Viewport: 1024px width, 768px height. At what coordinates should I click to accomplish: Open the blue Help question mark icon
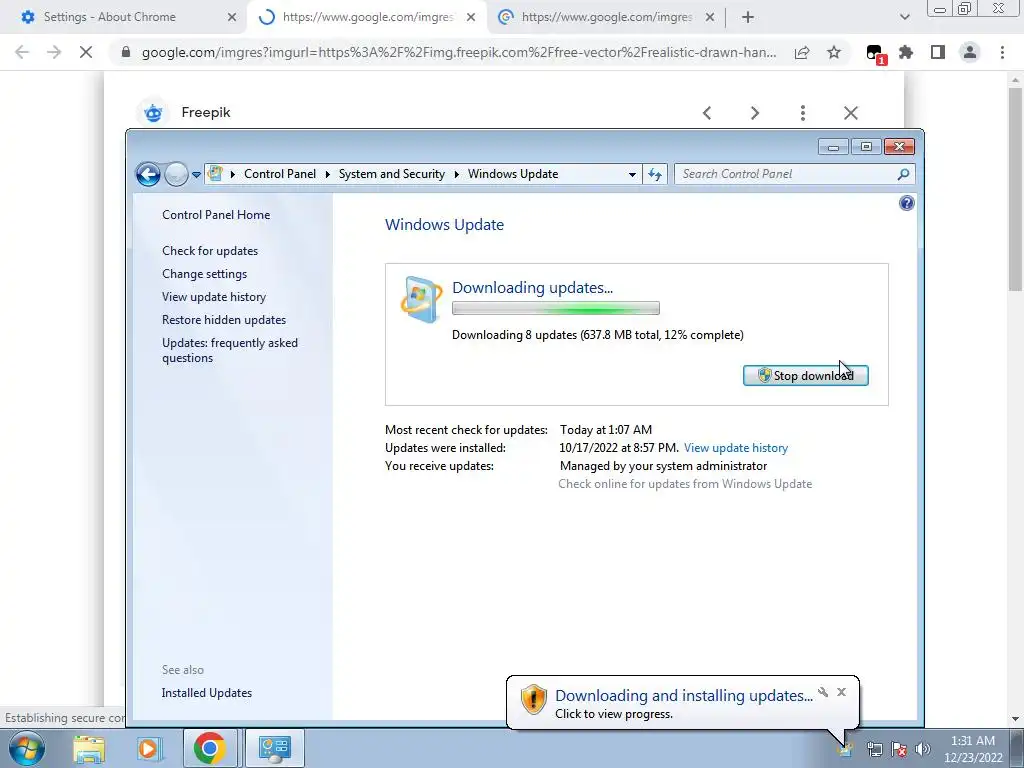(906, 203)
